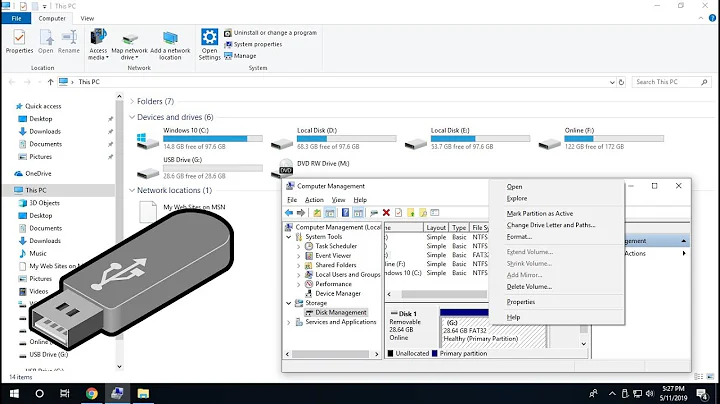Screen dimensions: 720x404
Task: Open the Help menu in Computer Management
Action: point(360,200)
